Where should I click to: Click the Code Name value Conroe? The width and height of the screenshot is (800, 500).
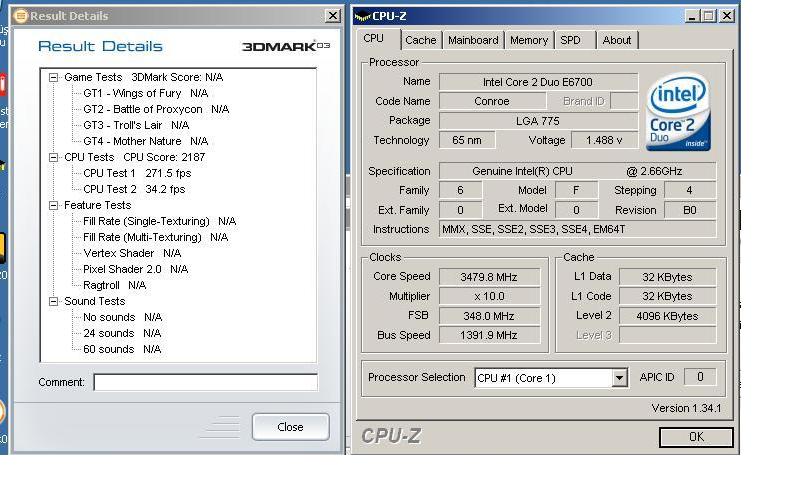pos(492,101)
